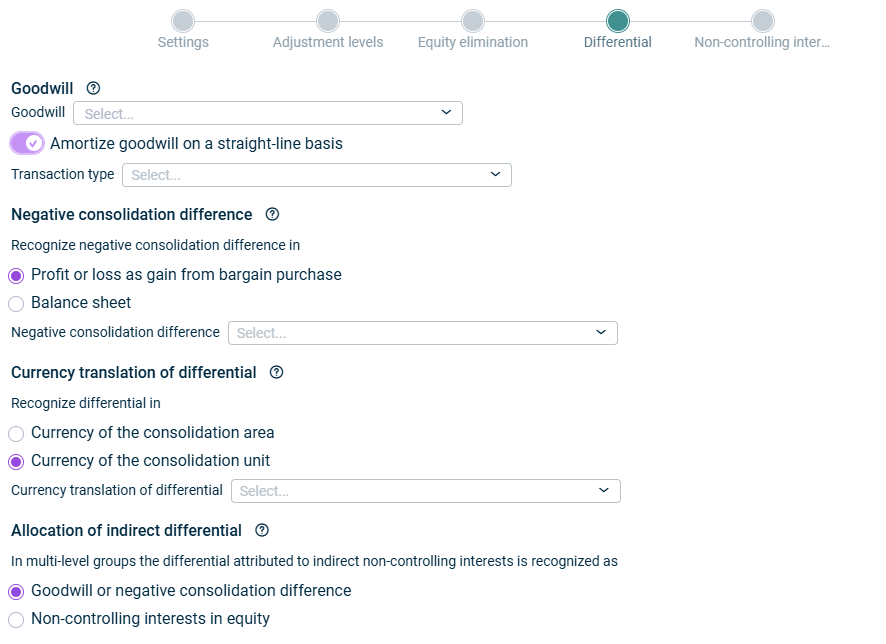Screen dimensions: 886x644
Task: Jump to the Adjustment levels step circle
Action: click(328, 21)
